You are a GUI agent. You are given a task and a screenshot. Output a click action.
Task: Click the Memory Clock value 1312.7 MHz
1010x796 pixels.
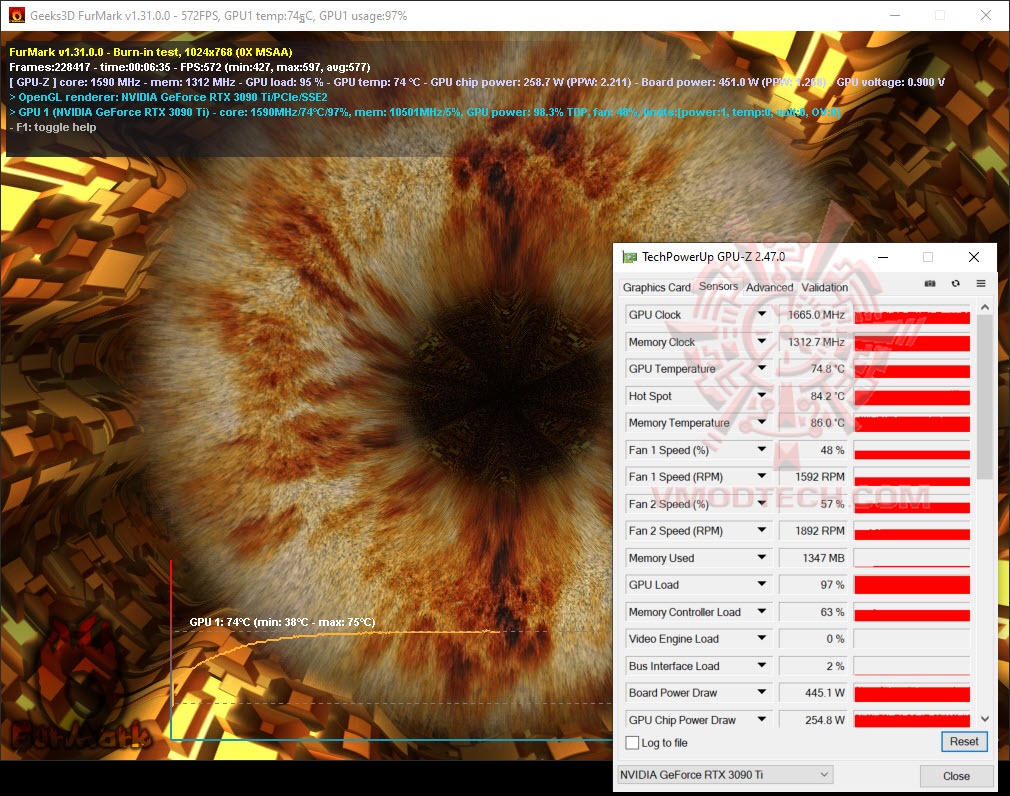point(815,342)
